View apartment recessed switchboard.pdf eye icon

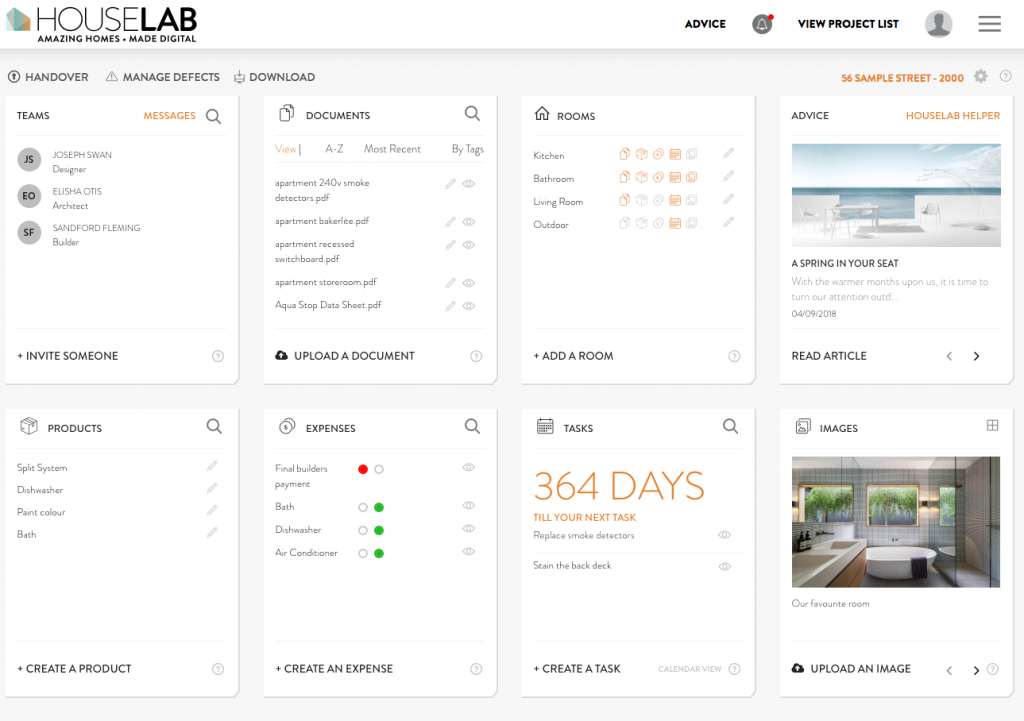(x=468, y=245)
